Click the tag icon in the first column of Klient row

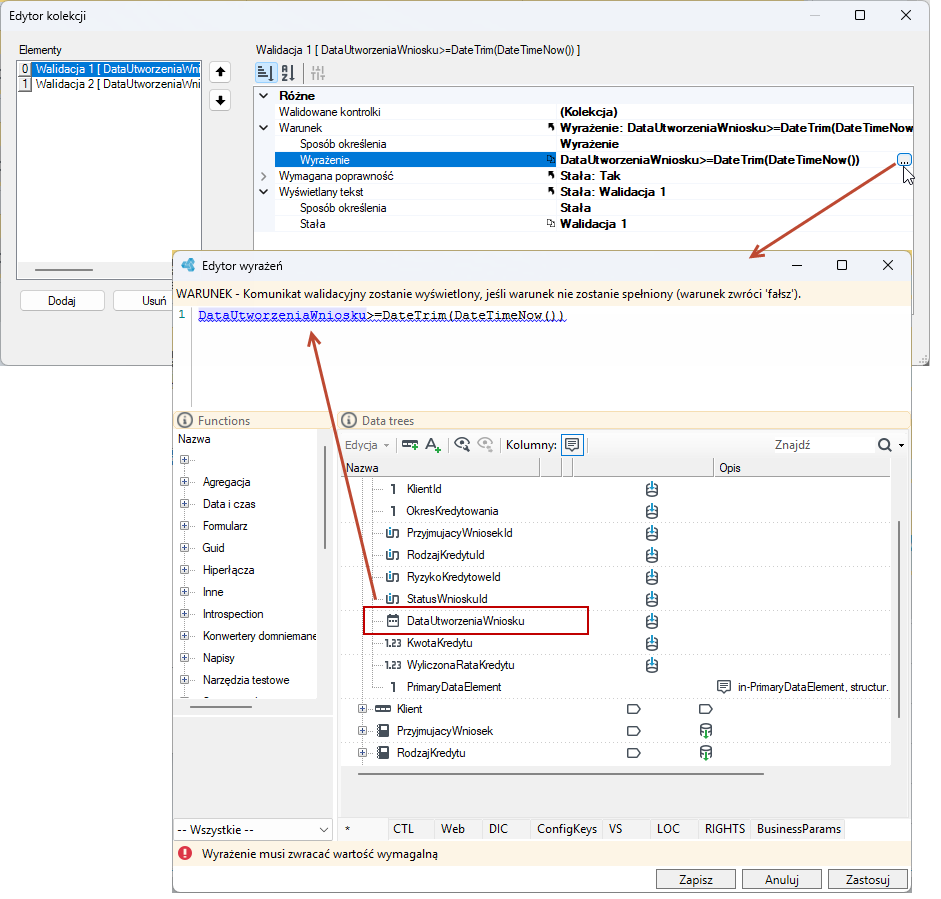(633, 709)
